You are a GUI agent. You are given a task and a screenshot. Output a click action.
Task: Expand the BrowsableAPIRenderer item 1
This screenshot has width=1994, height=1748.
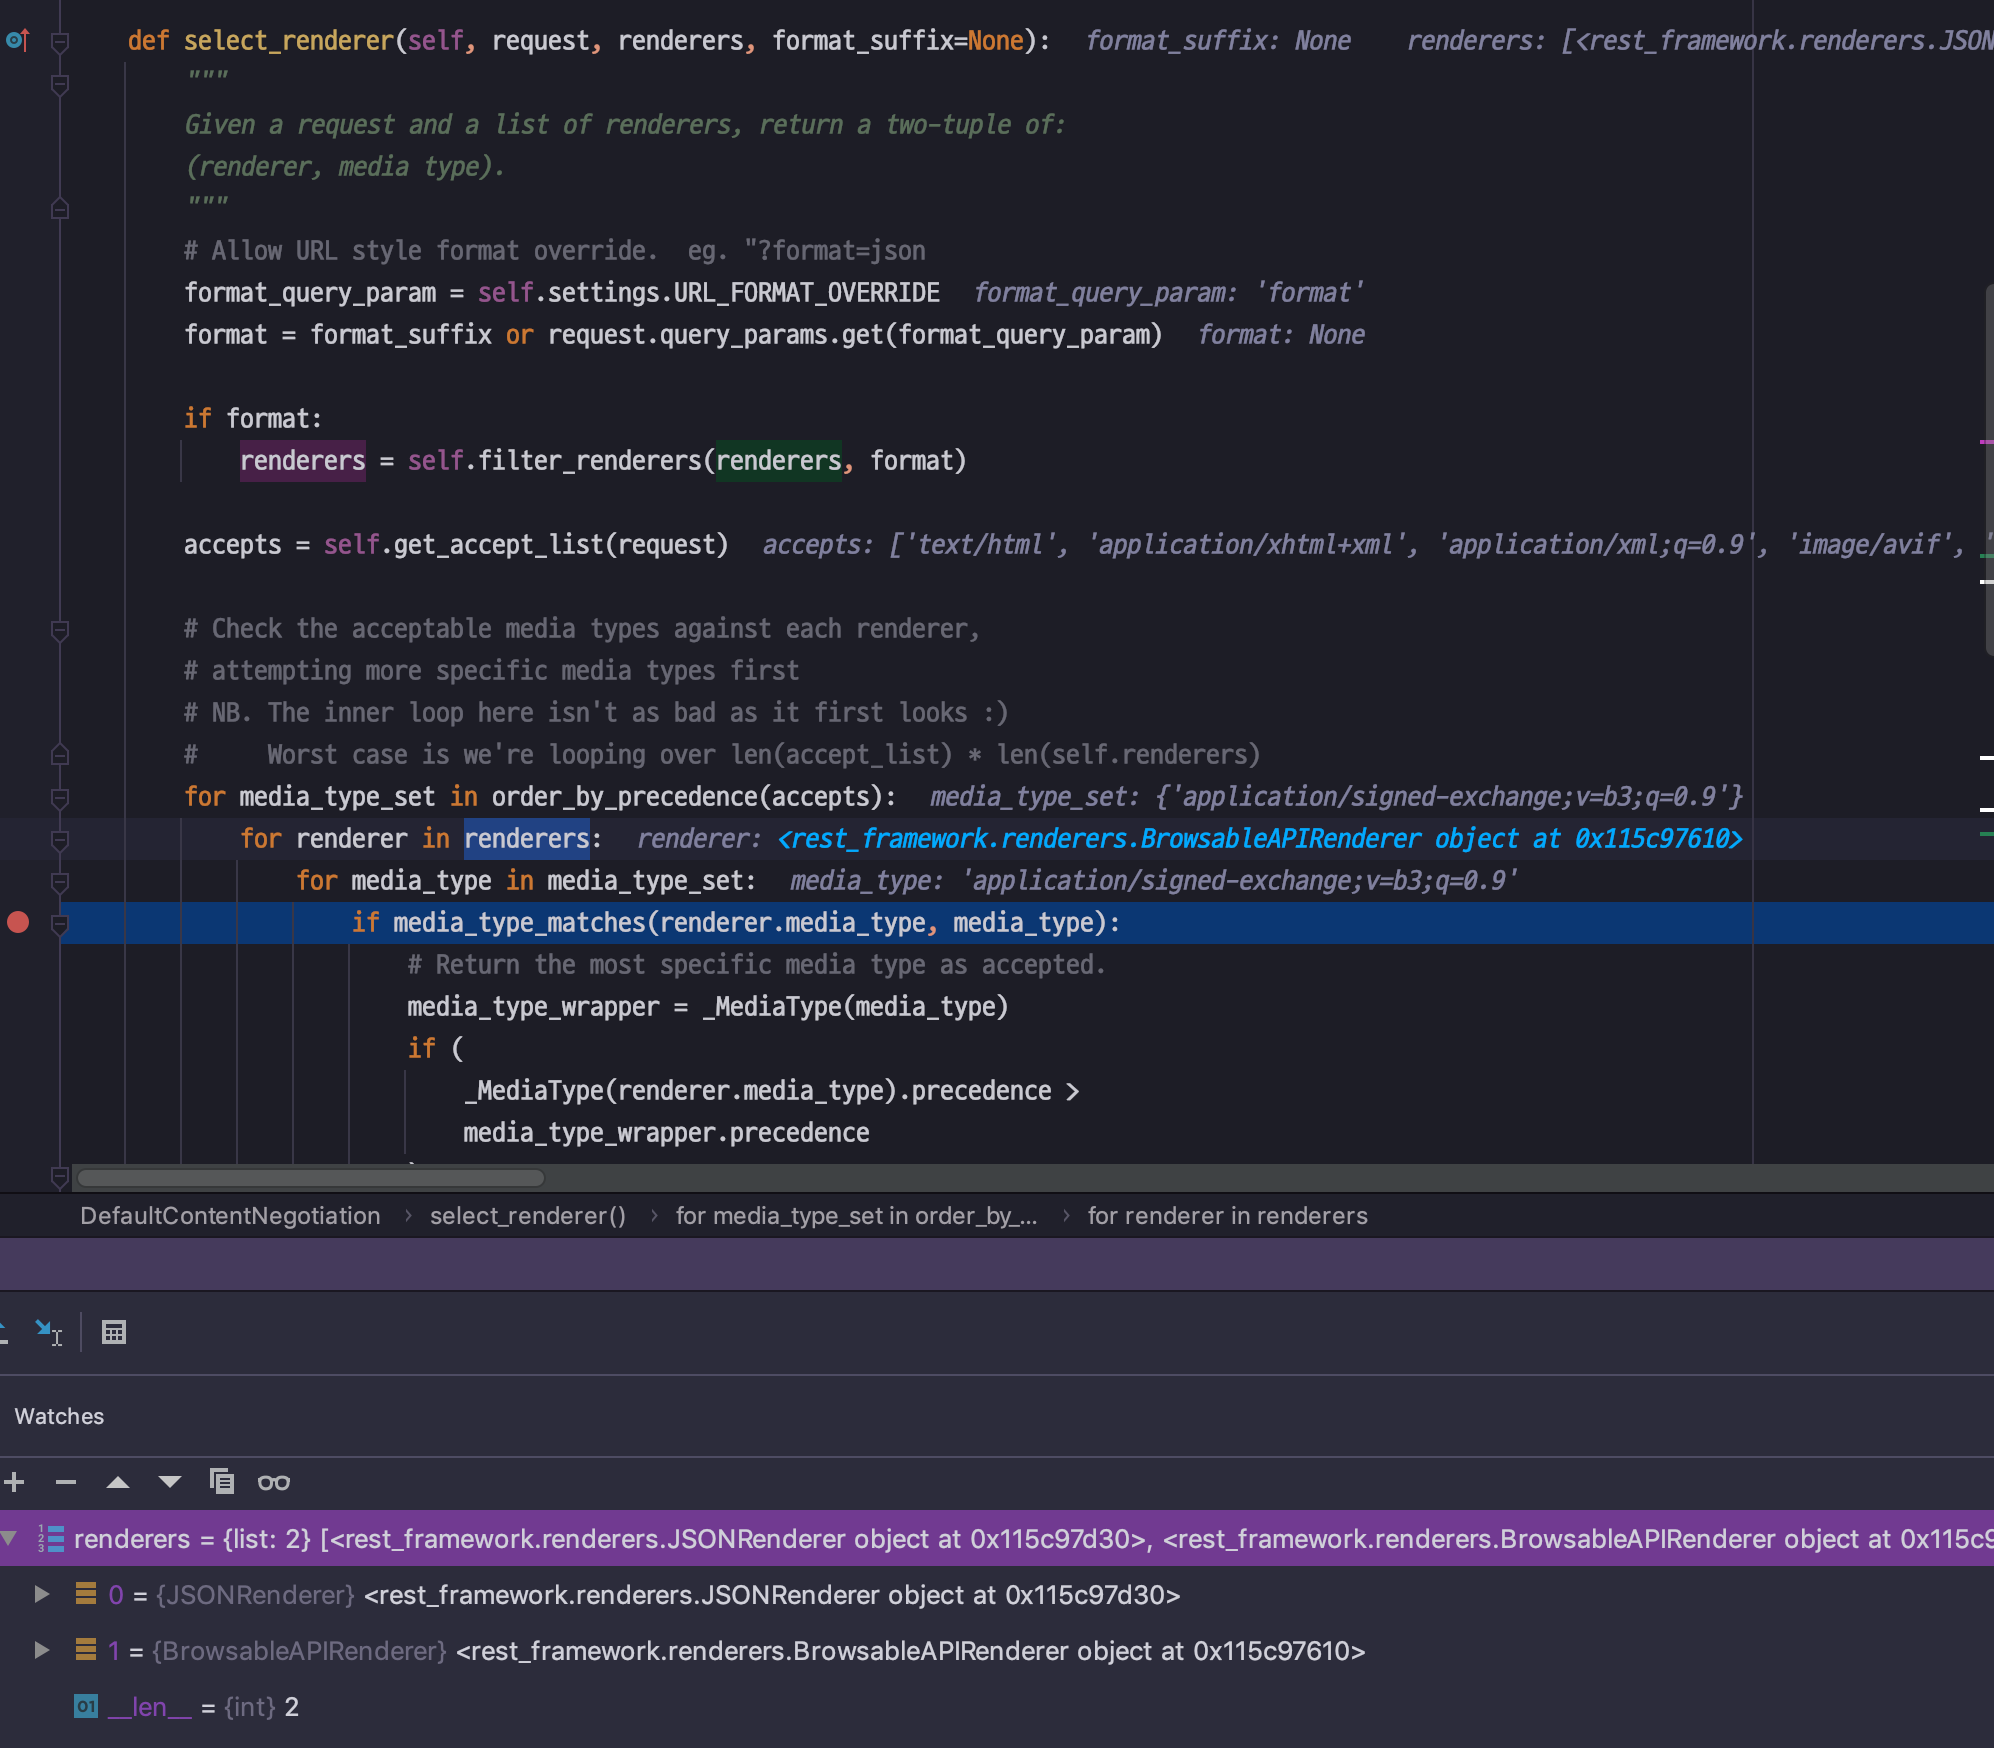click(x=42, y=1650)
